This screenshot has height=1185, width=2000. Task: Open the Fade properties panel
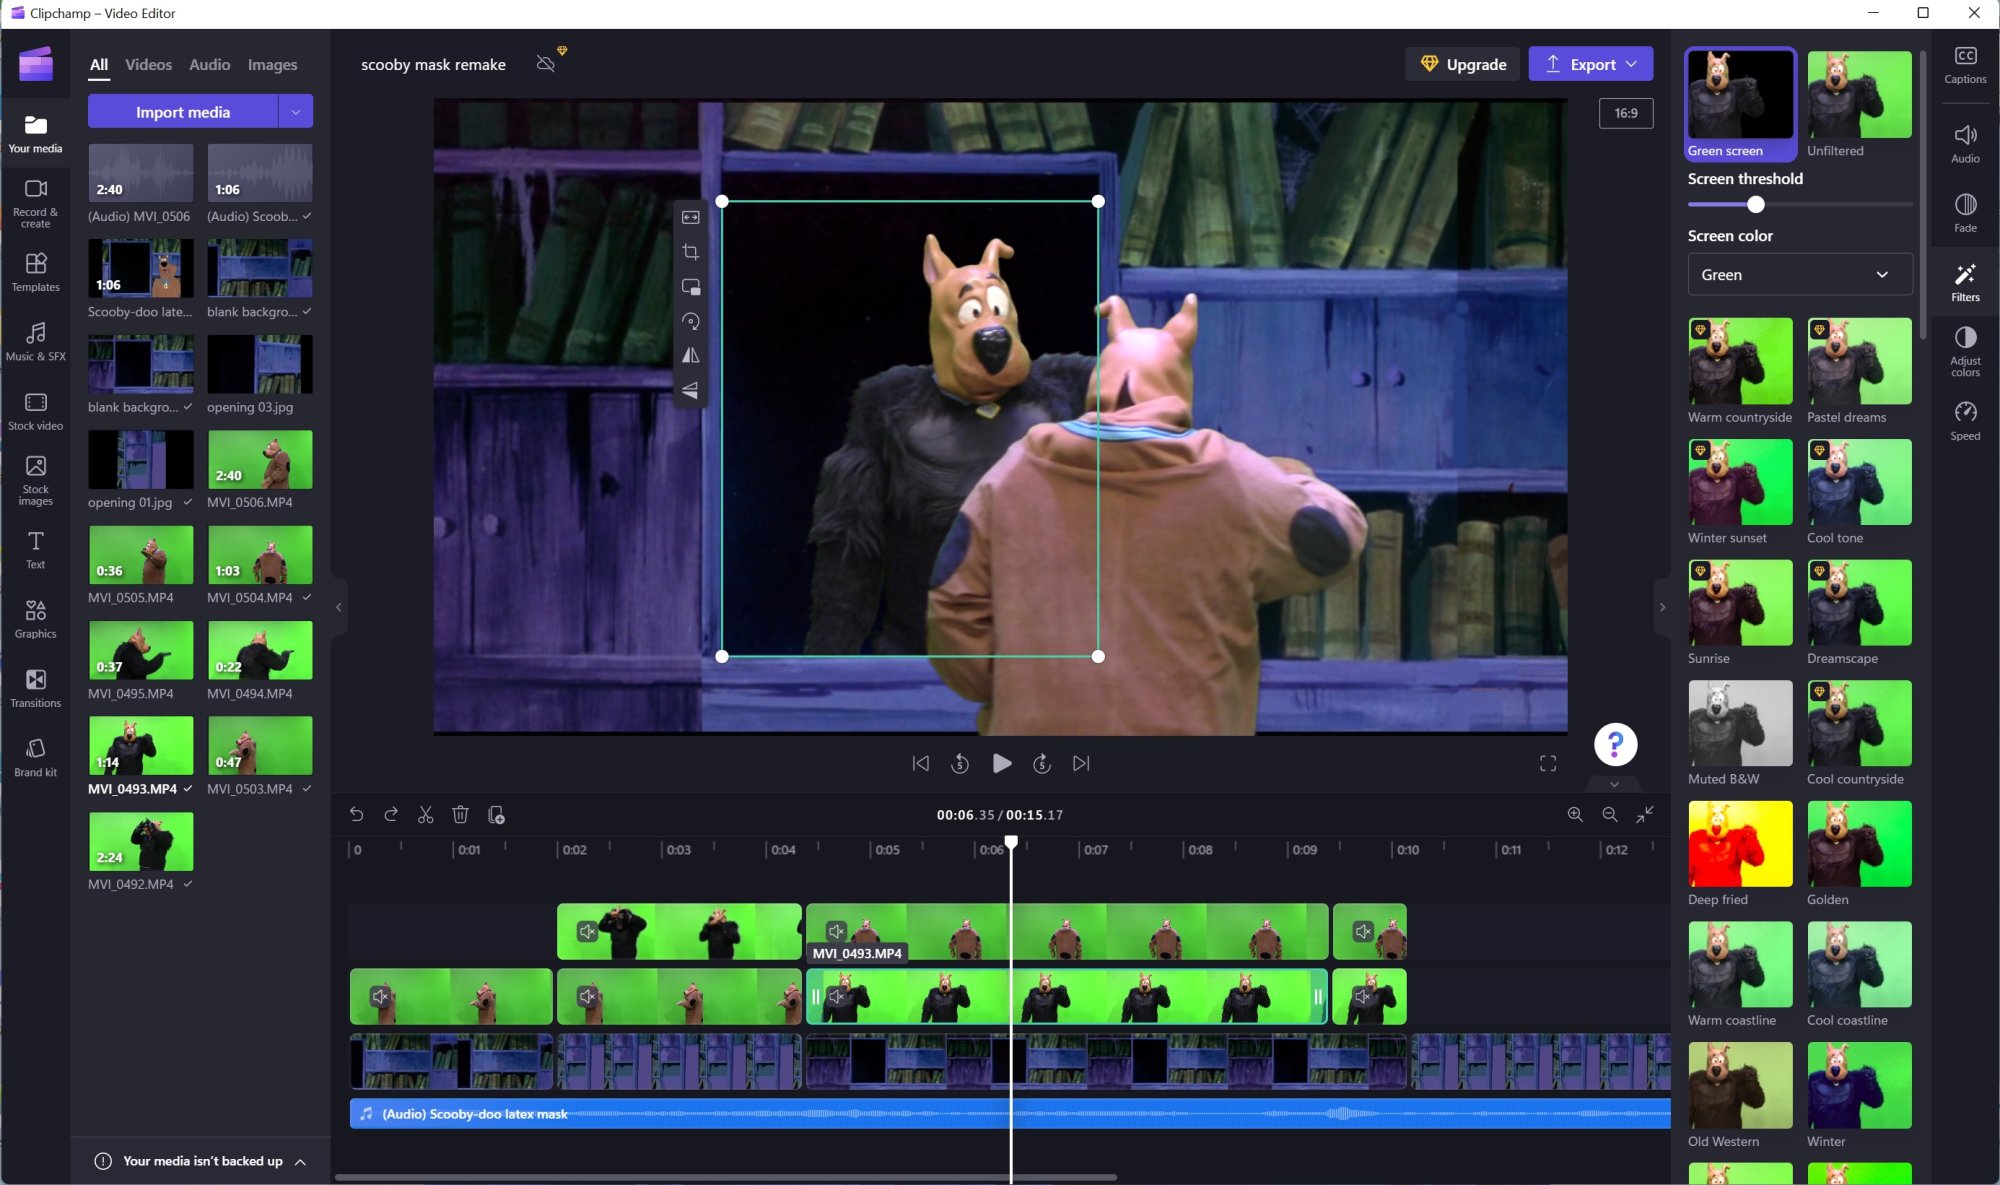[x=1964, y=213]
